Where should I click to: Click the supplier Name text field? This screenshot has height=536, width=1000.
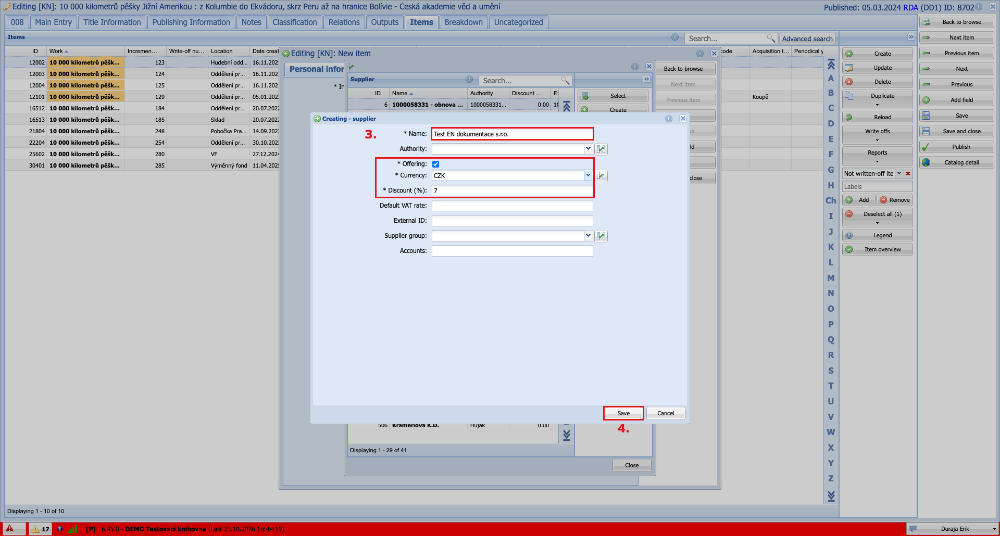[512, 134]
